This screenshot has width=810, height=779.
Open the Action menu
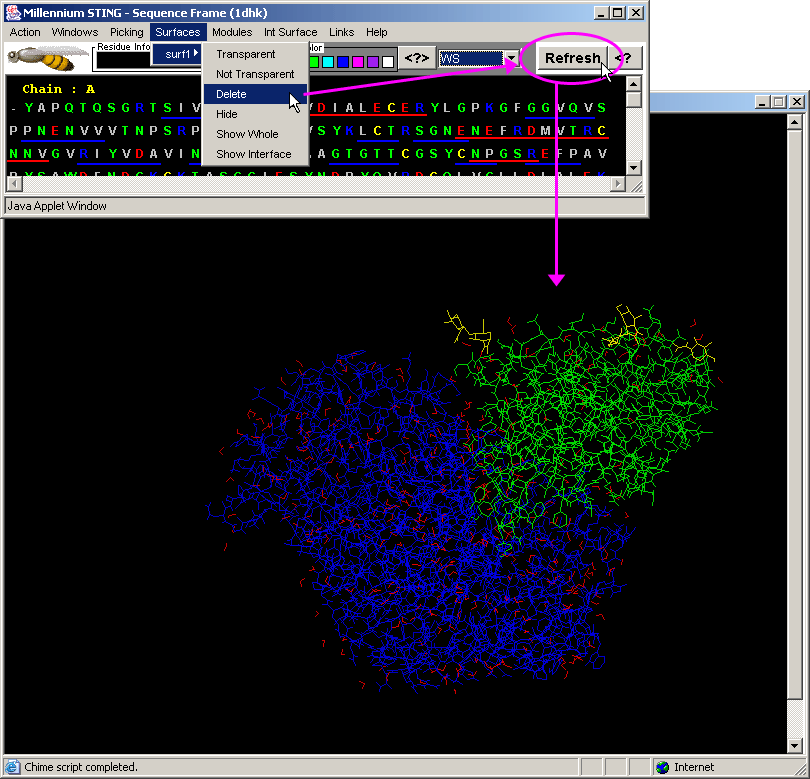pos(25,32)
